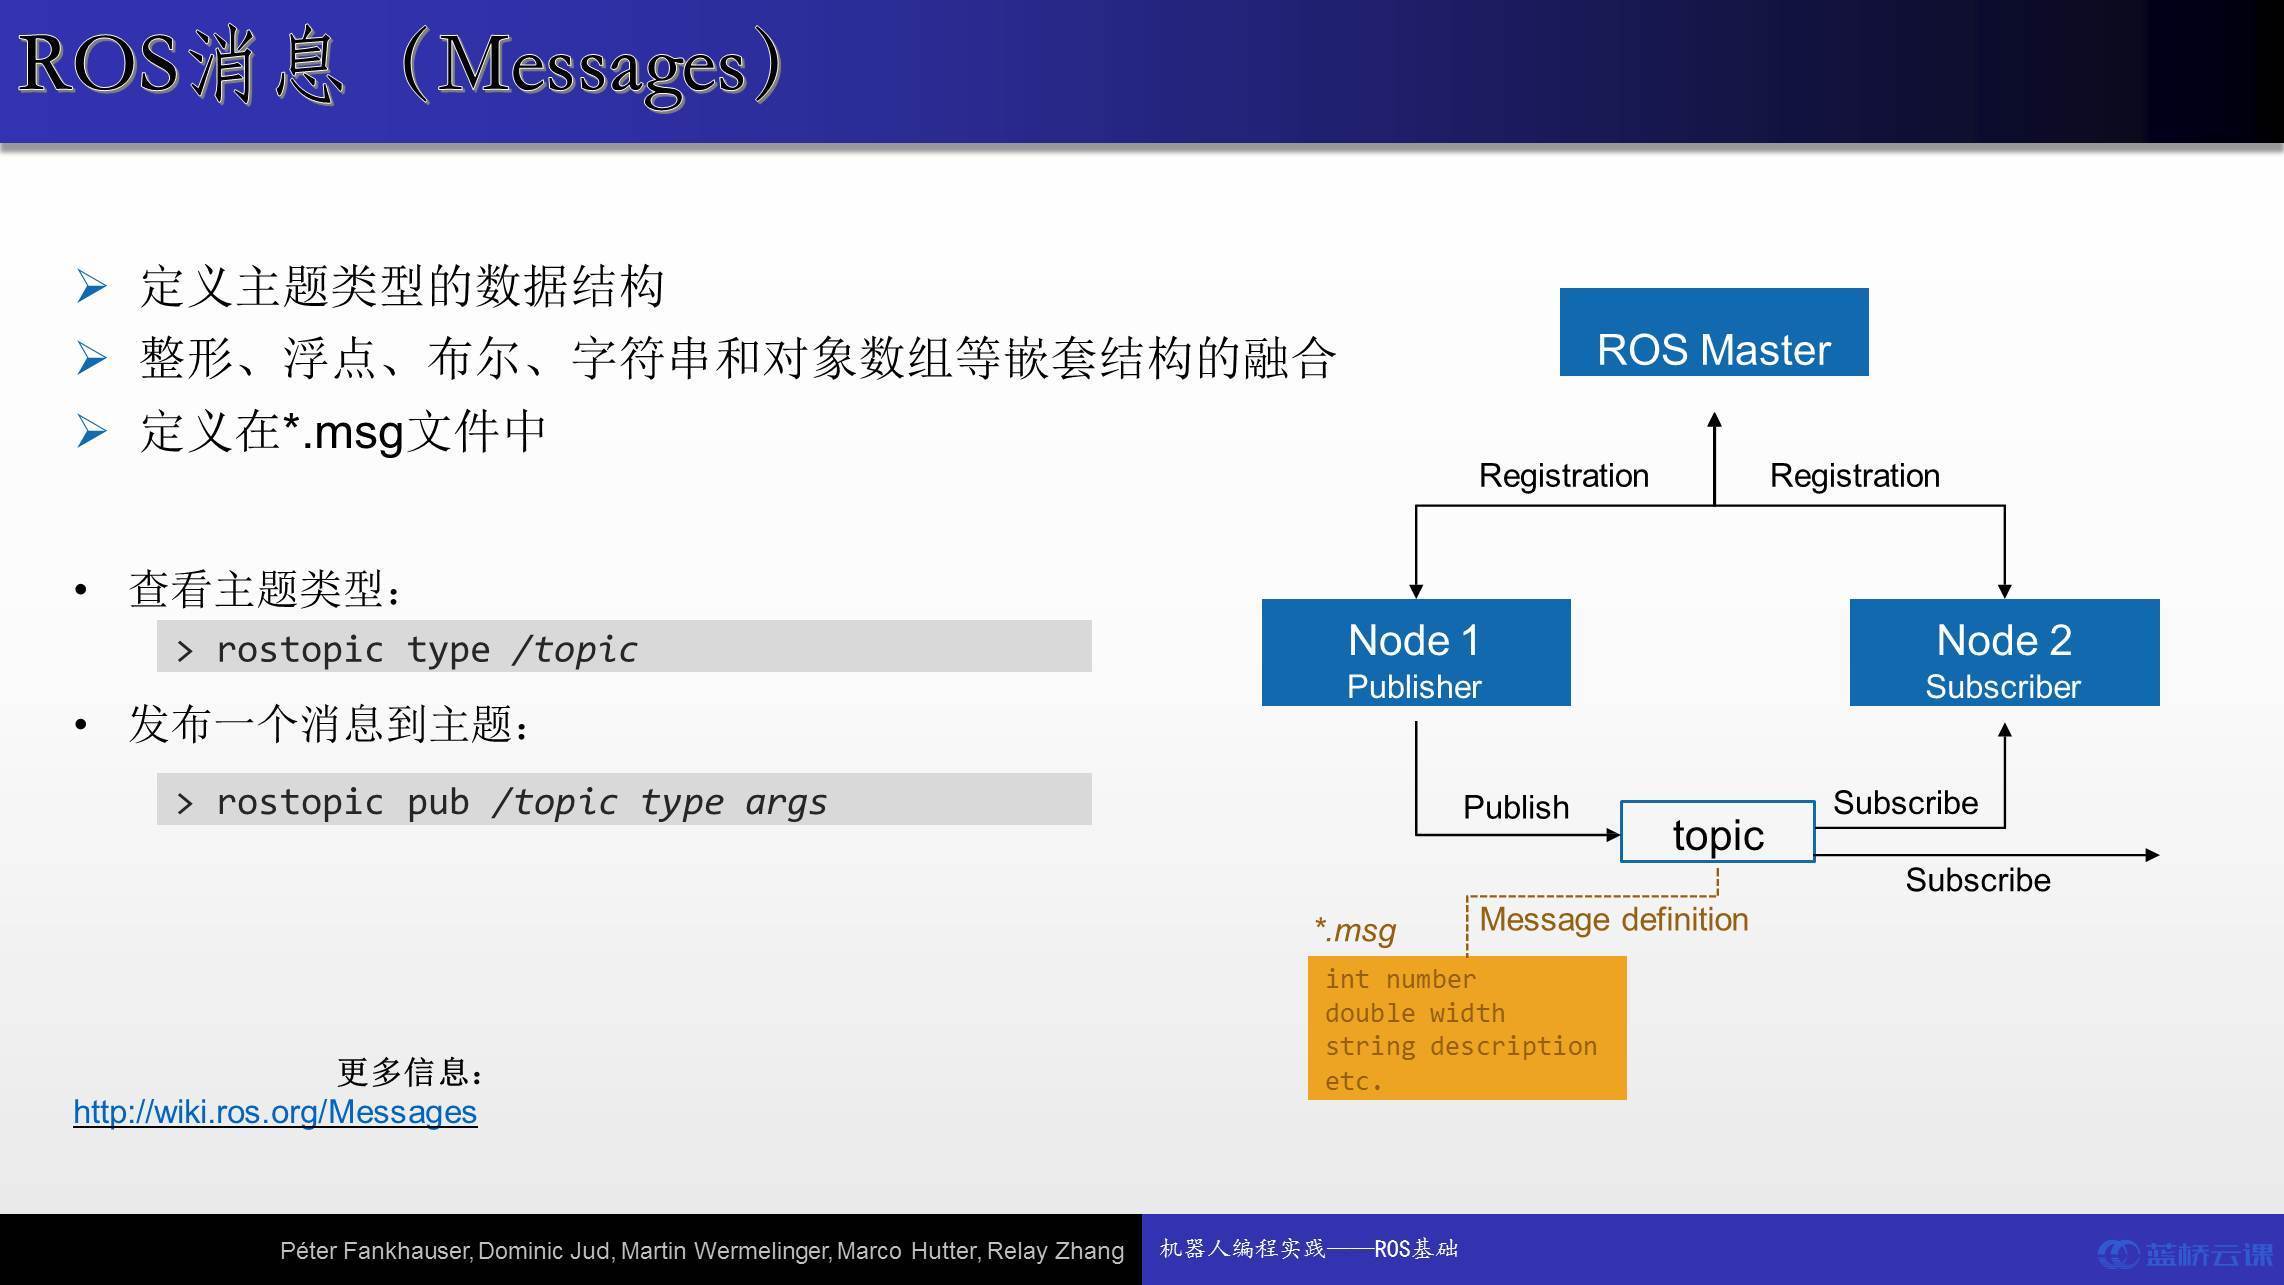Click the 'string description' line
This screenshot has width=2284, height=1285.
(1461, 1046)
